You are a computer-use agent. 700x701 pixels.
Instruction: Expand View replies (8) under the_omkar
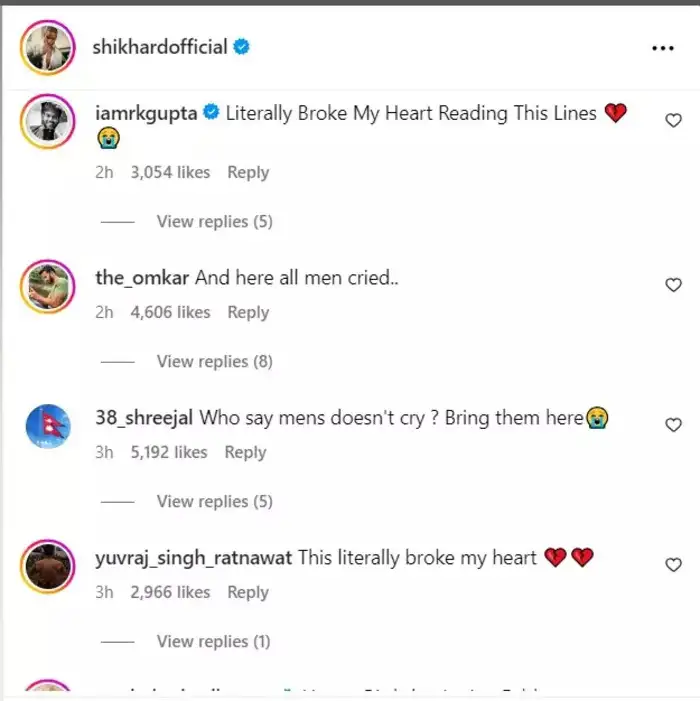pyautogui.click(x=215, y=362)
